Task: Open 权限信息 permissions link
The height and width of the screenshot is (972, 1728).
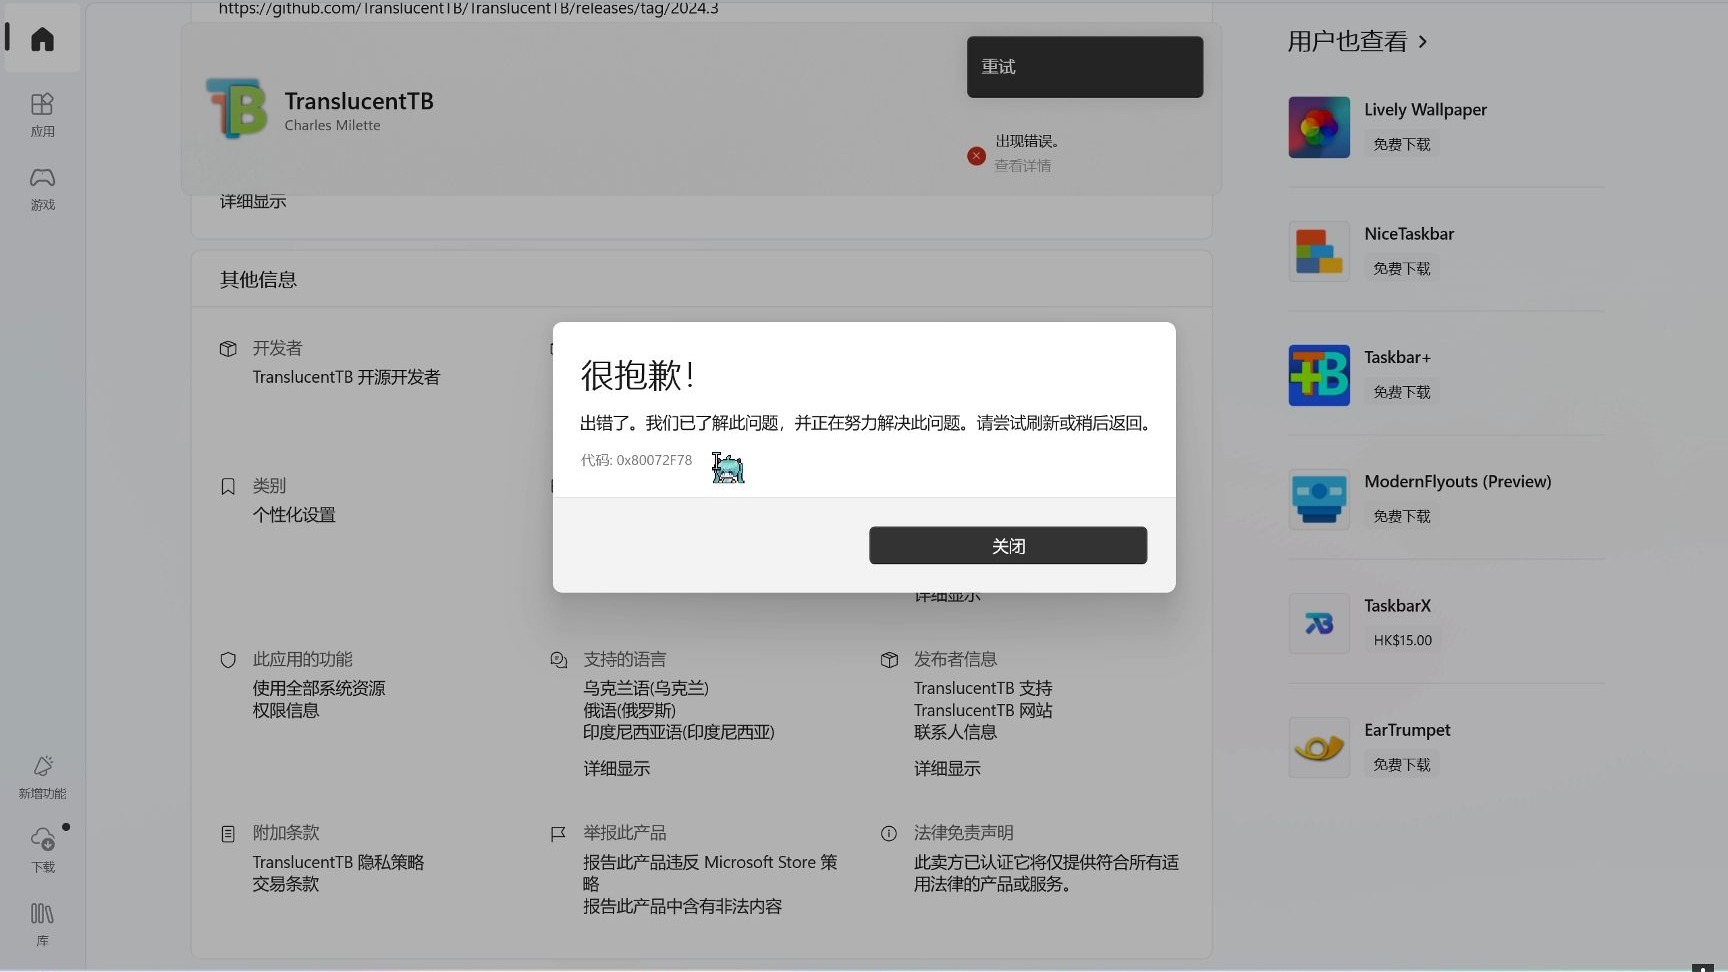Action: (x=285, y=710)
